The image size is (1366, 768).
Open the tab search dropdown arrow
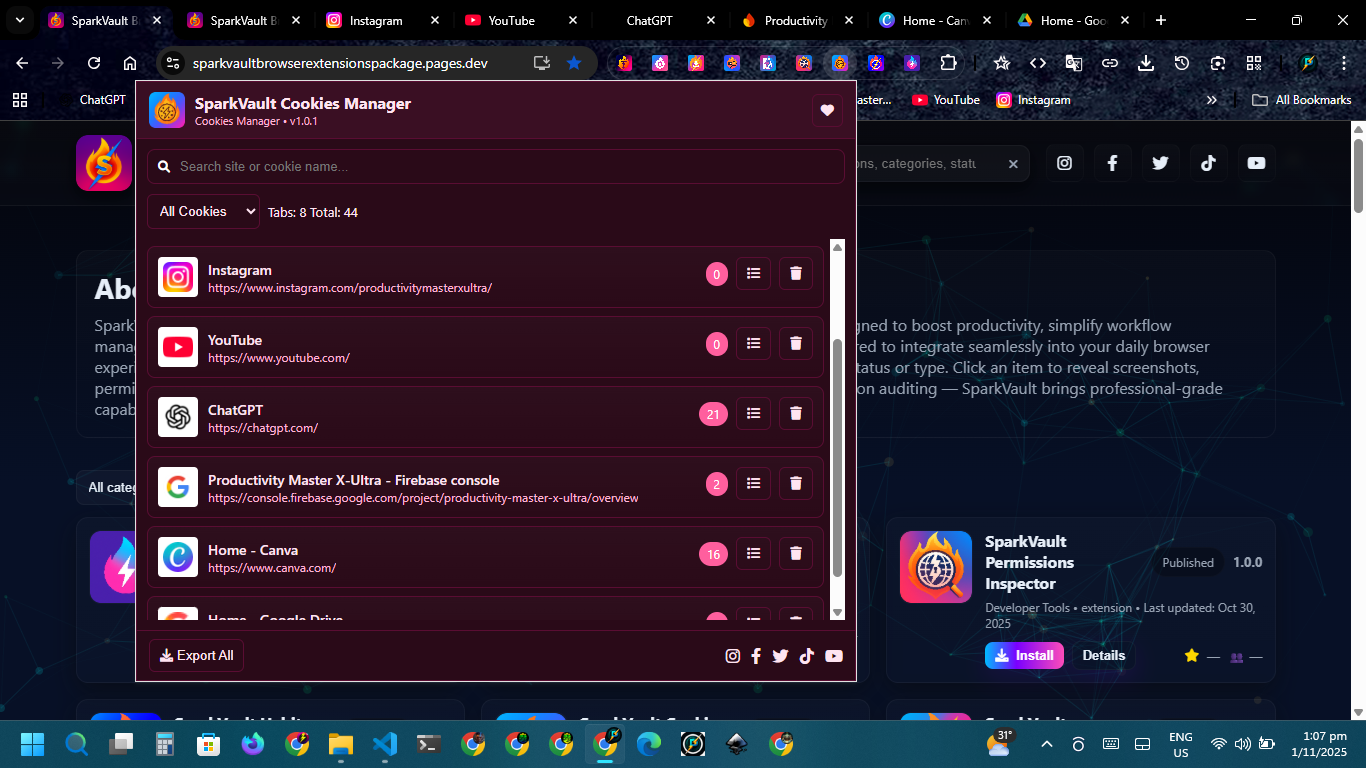[19, 20]
